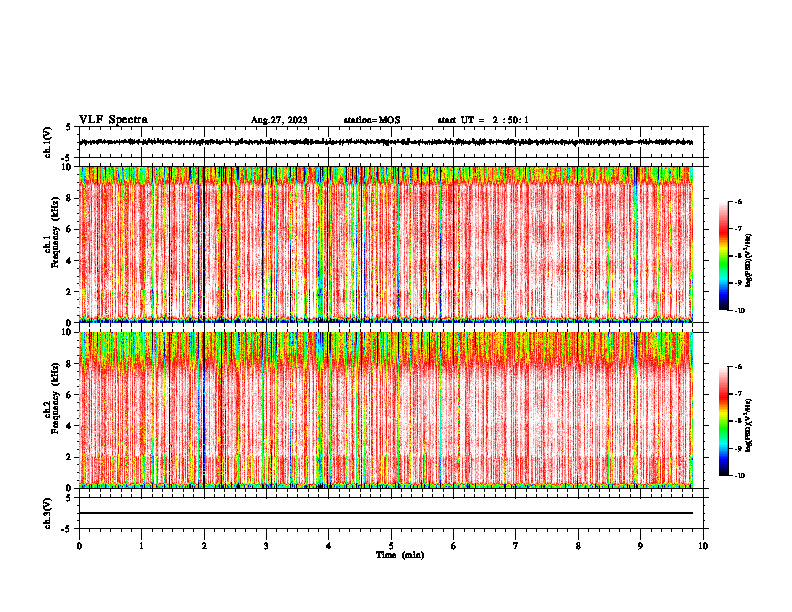The width and height of the screenshot is (792, 612).
Task: Click time axis tick label "1"
Action: tap(141, 546)
